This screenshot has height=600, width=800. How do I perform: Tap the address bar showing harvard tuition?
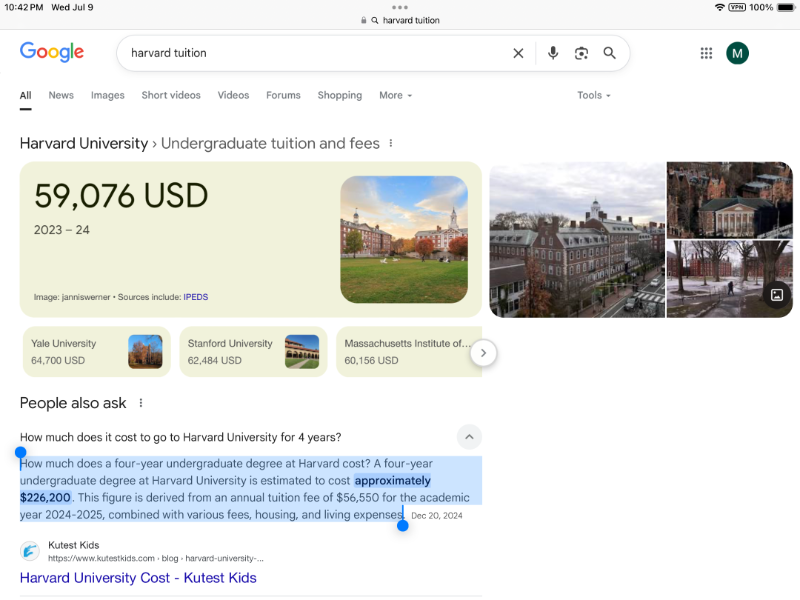(x=400, y=20)
